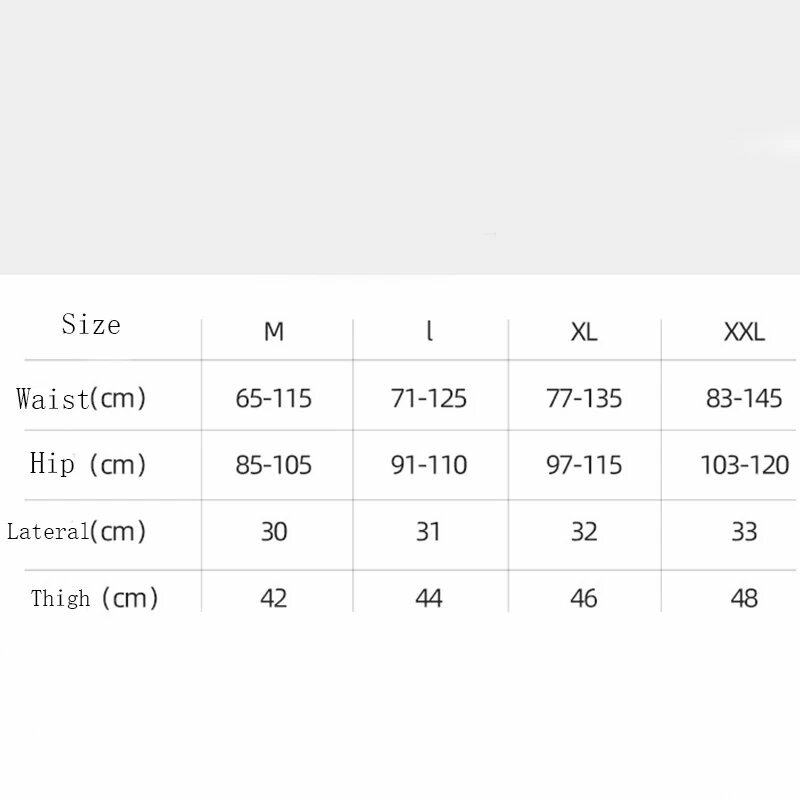Click the thigh value 42
This screenshot has height=800, width=800.
[273, 598]
